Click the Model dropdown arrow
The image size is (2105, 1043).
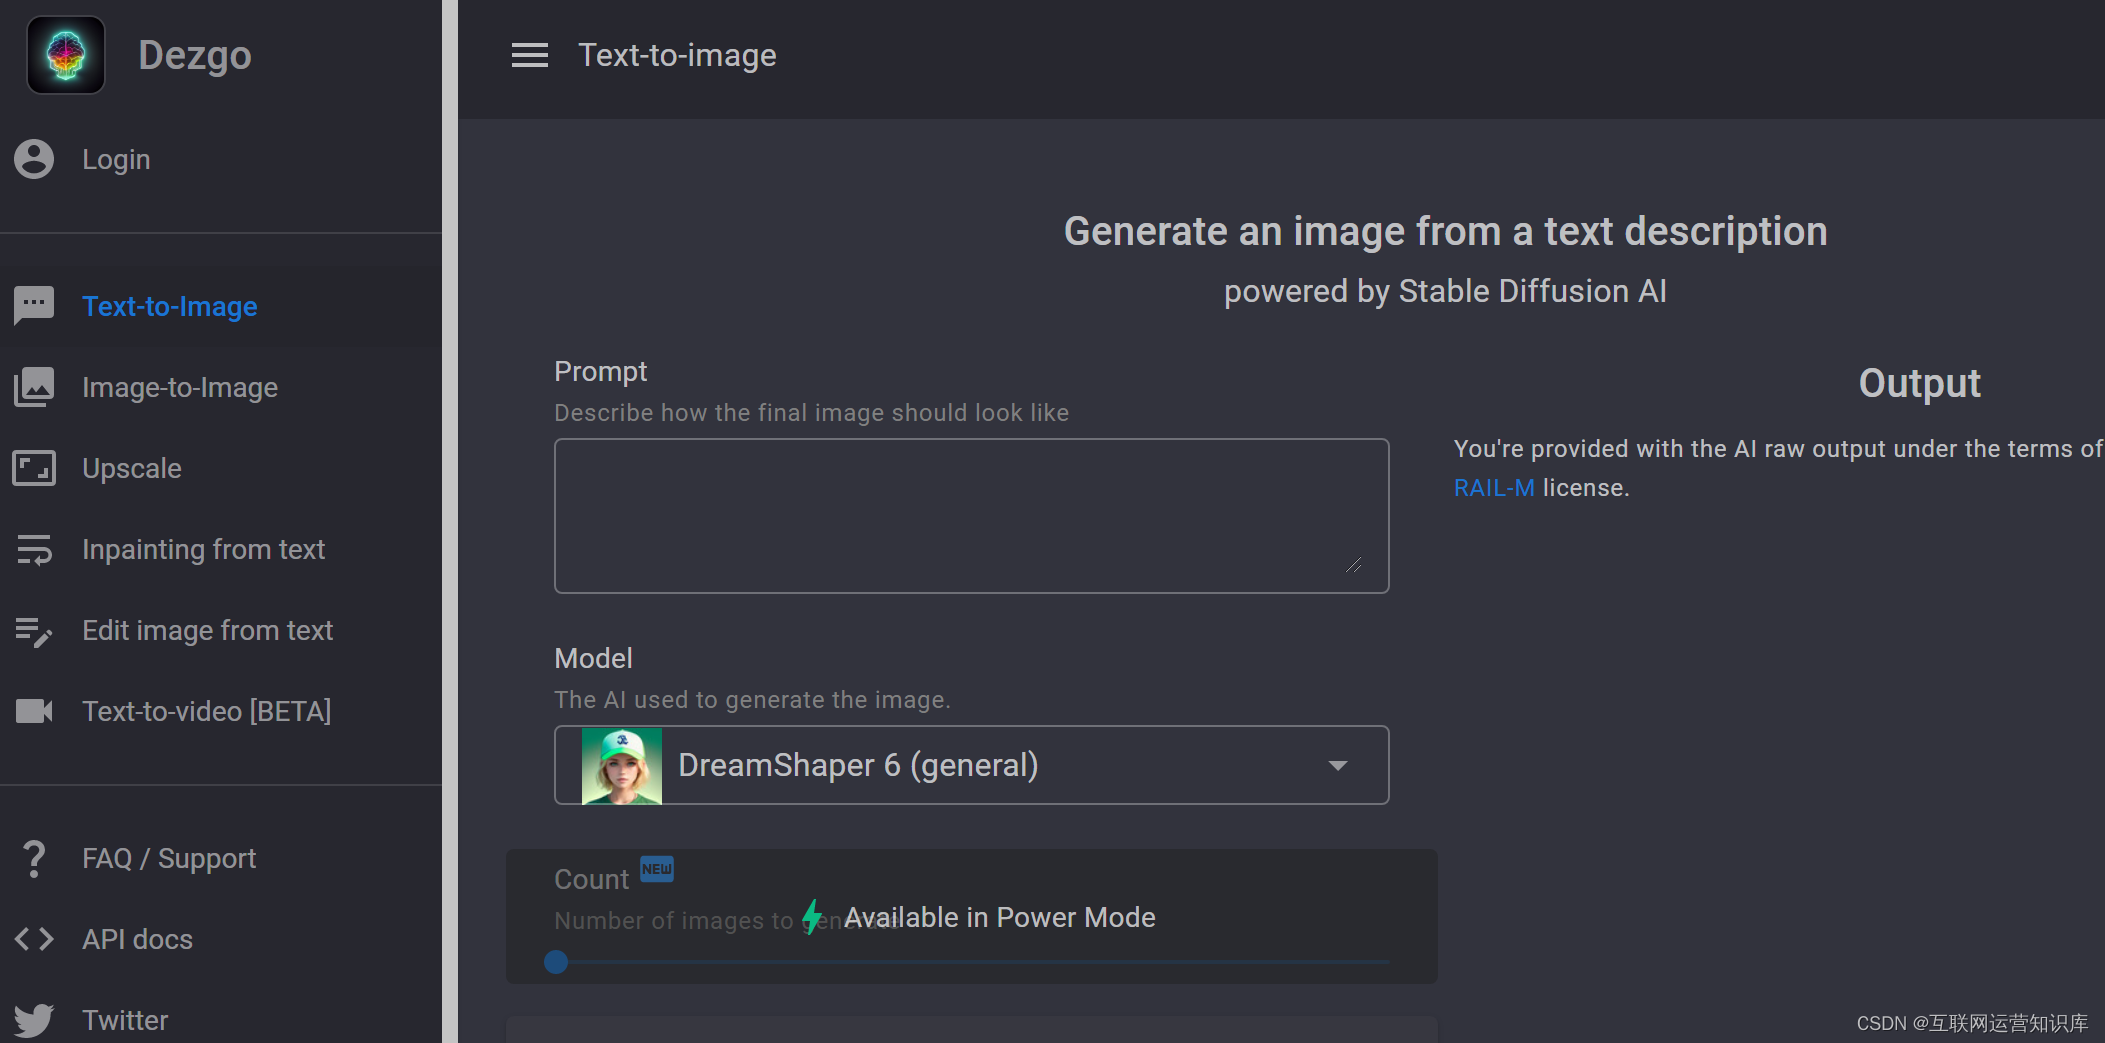click(x=1338, y=766)
